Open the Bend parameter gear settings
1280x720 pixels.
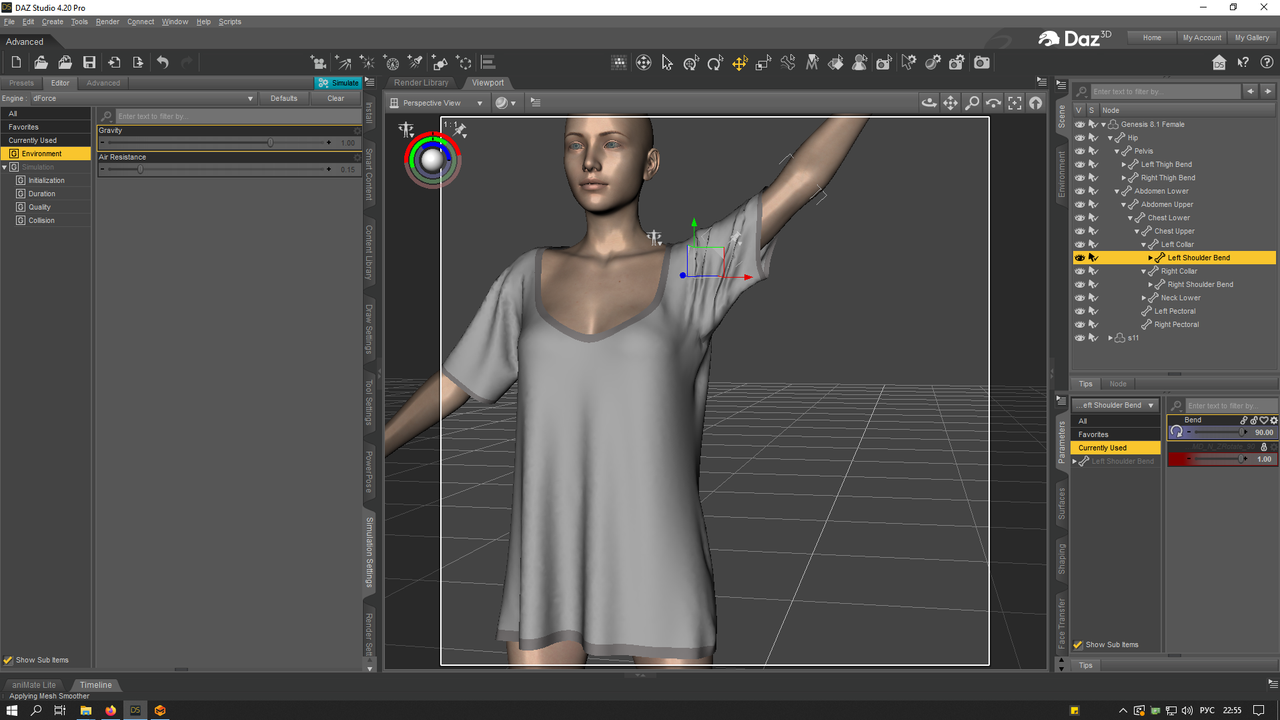(x=1274, y=420)
